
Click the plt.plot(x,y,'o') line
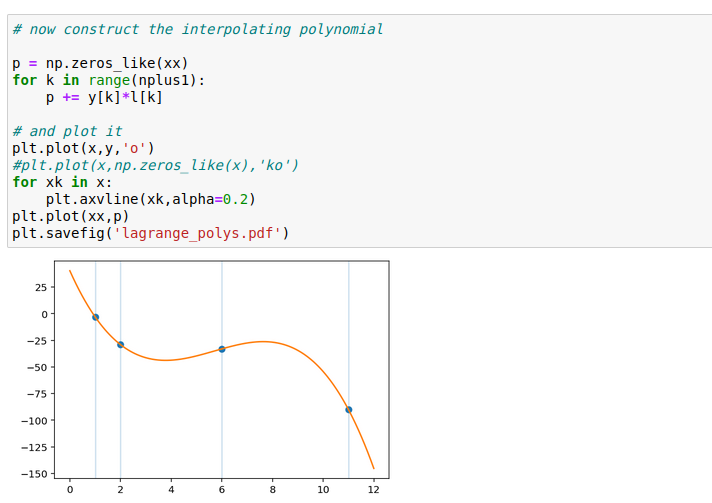(x=83, y=148)
